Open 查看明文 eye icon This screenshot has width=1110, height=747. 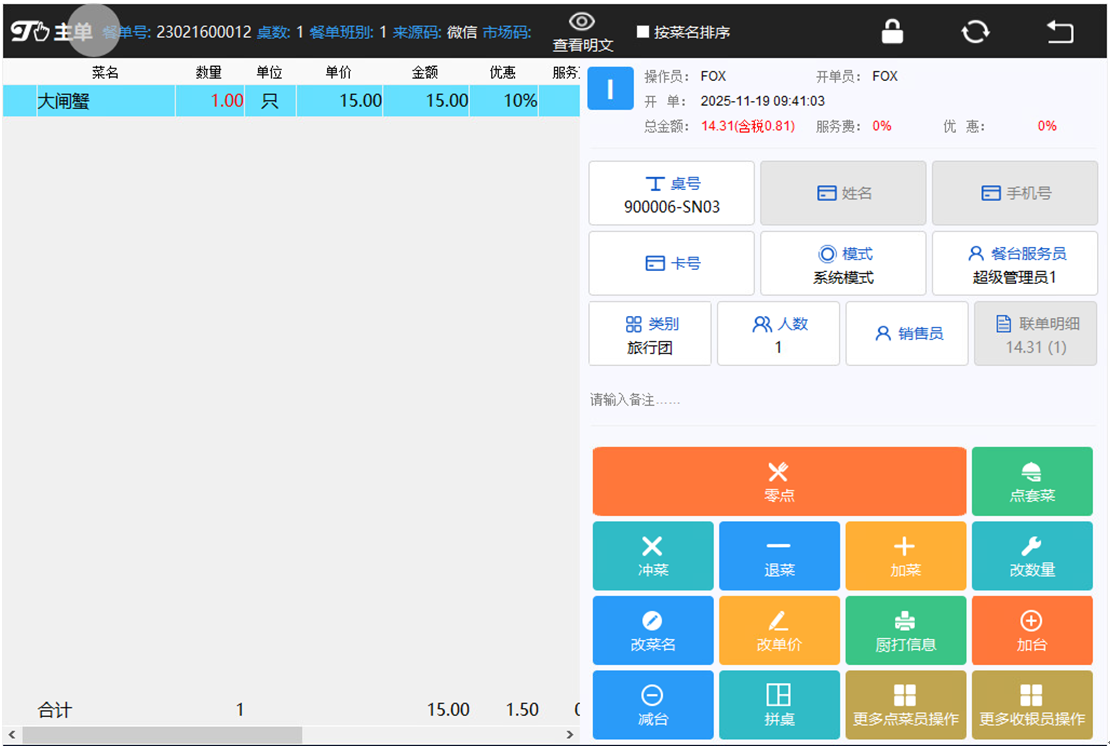pyautogui.click(x=582, y=22)
